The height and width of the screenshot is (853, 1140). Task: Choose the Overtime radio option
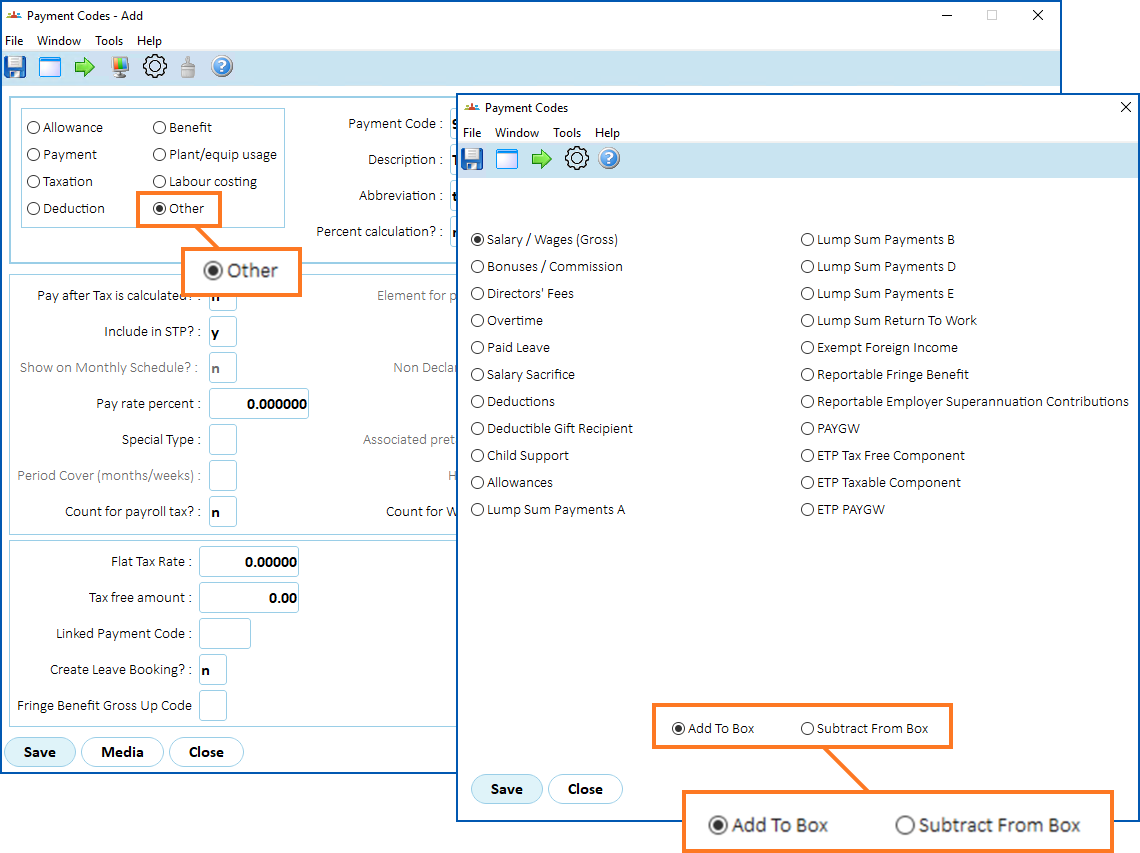point(478,321)
